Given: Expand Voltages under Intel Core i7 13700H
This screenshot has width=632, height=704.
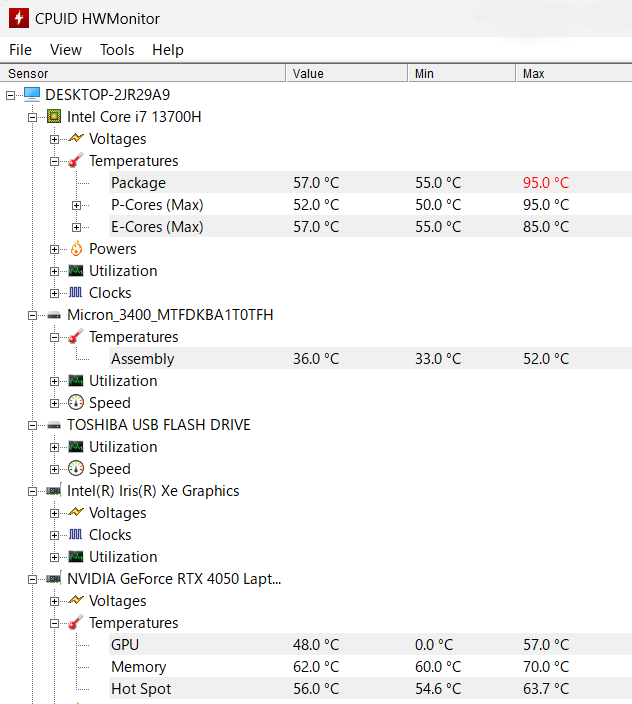Looking at the screenshot, I should tap(54, 139).
